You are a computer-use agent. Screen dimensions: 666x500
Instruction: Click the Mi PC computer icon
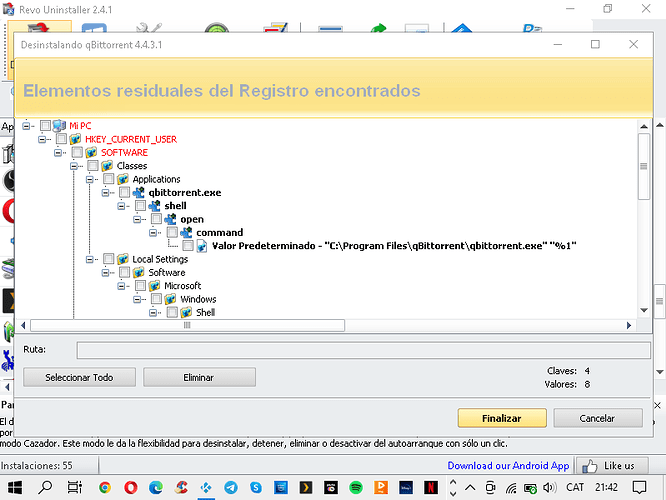pyautogui.click(x=59, y=126)
